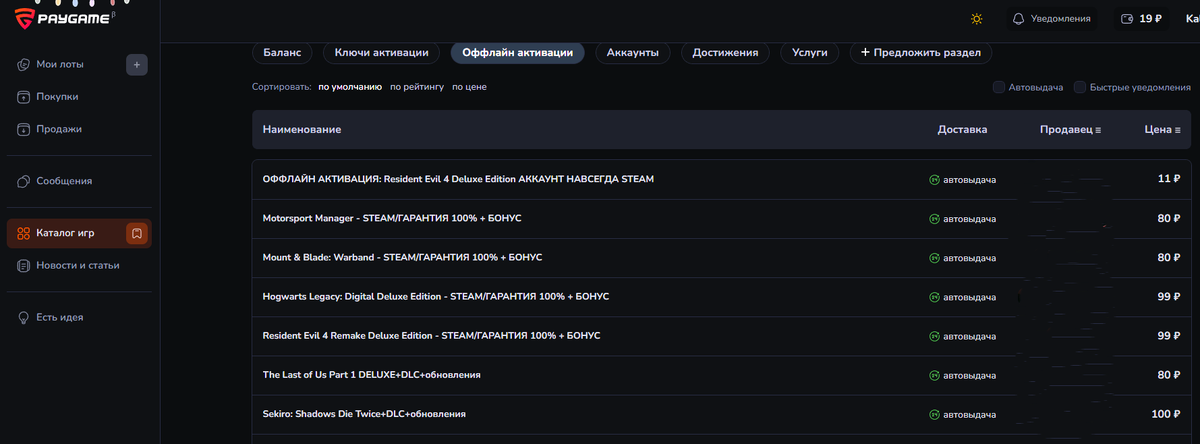Image resolution: width=1200 pixels, height=444 pixels.
Task: Switch to the Аккаунты tab
Action: (633, 52)
